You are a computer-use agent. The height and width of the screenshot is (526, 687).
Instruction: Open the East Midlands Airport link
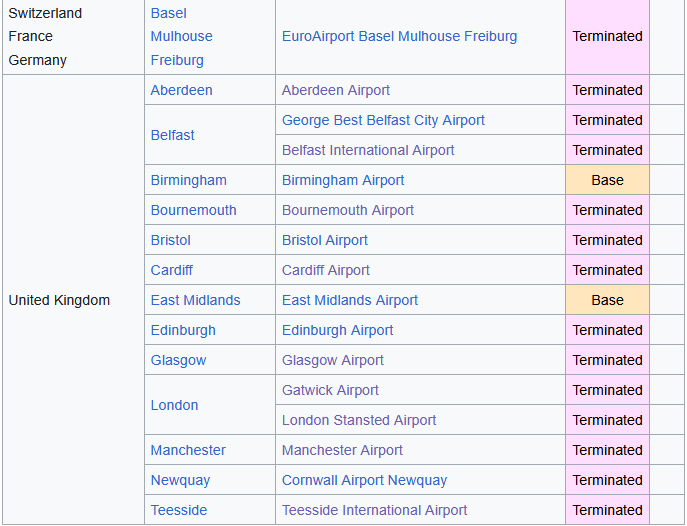click(x=350, y=300)
